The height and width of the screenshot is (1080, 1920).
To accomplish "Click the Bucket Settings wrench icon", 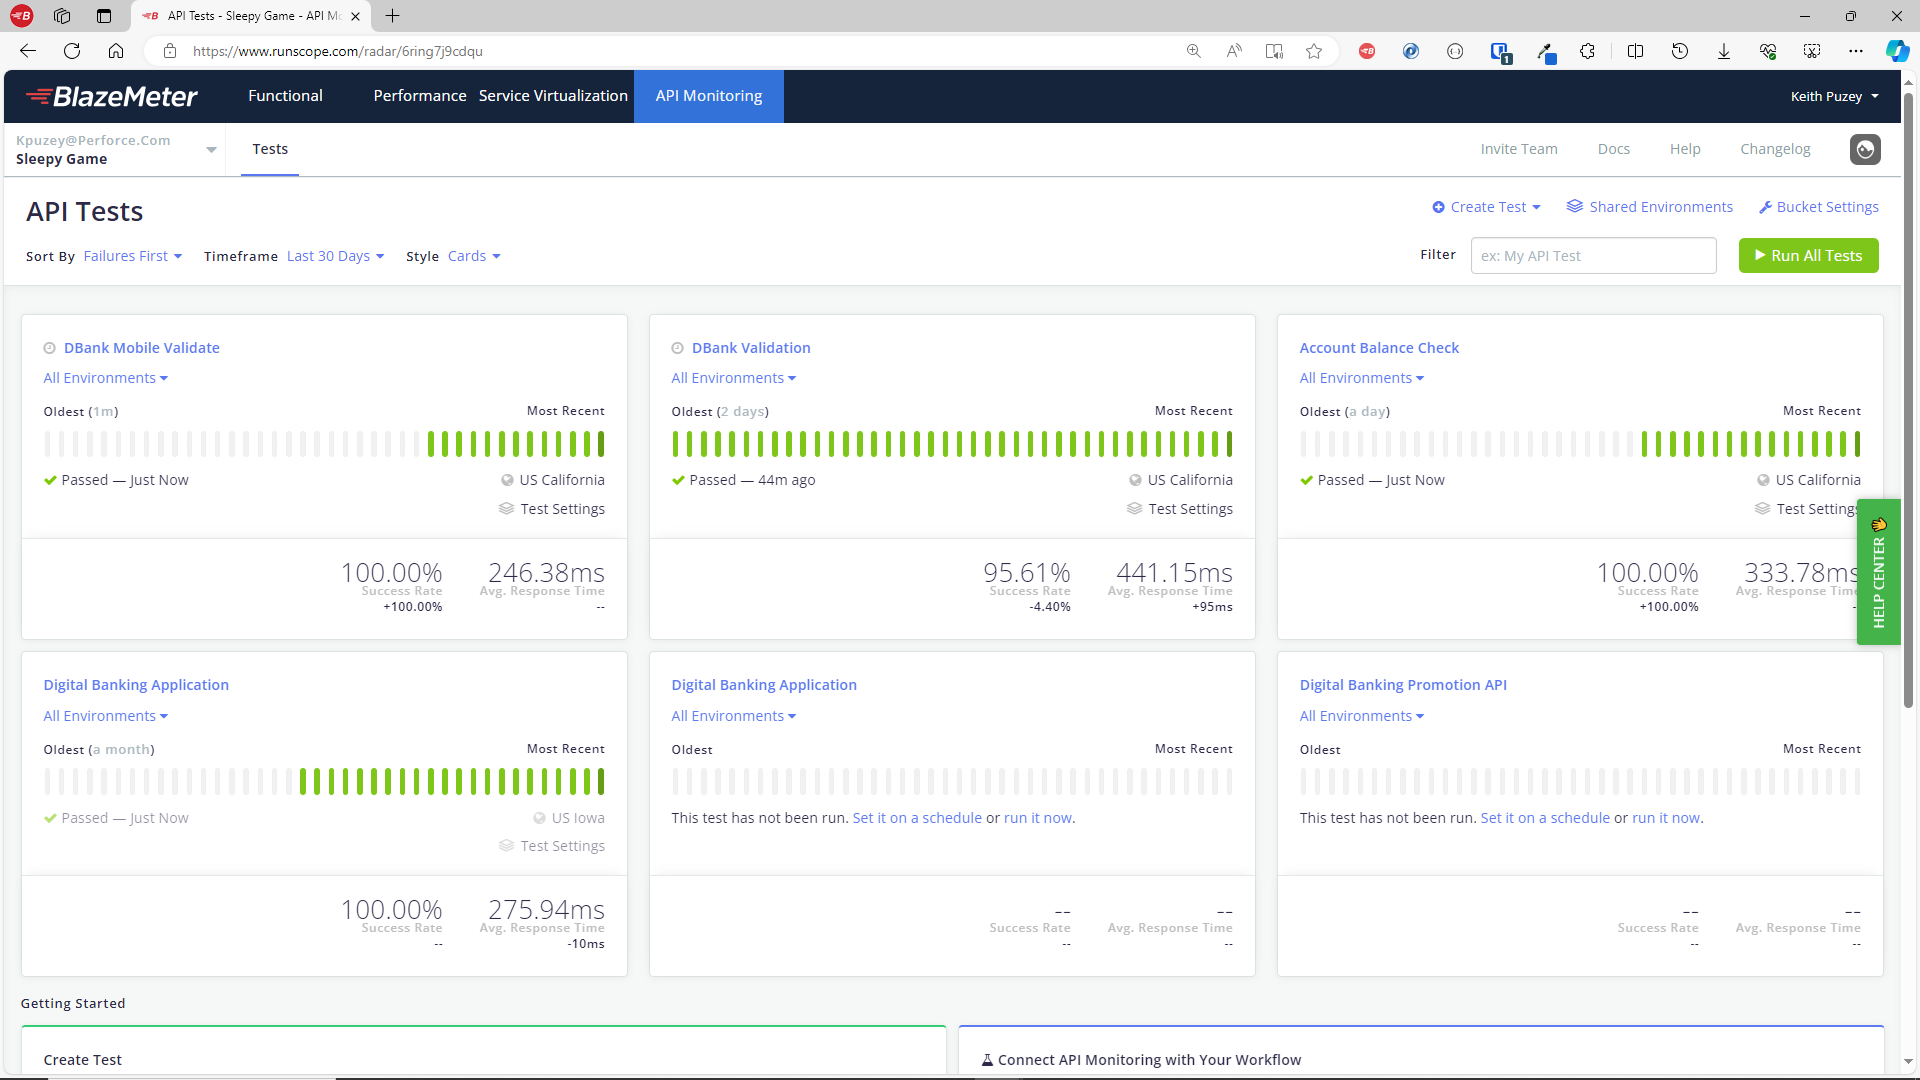I will [x=1765, y=207].
